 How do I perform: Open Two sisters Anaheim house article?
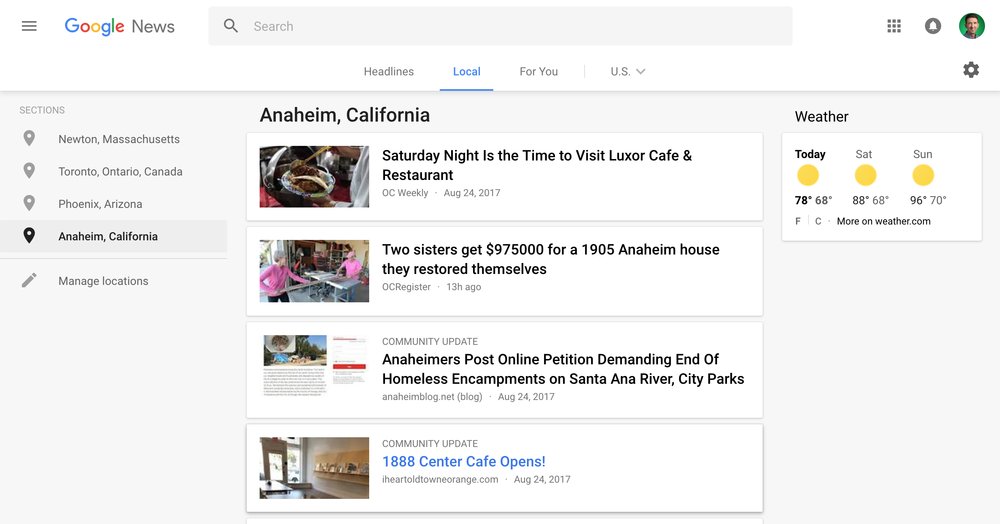tap(550, 259)
